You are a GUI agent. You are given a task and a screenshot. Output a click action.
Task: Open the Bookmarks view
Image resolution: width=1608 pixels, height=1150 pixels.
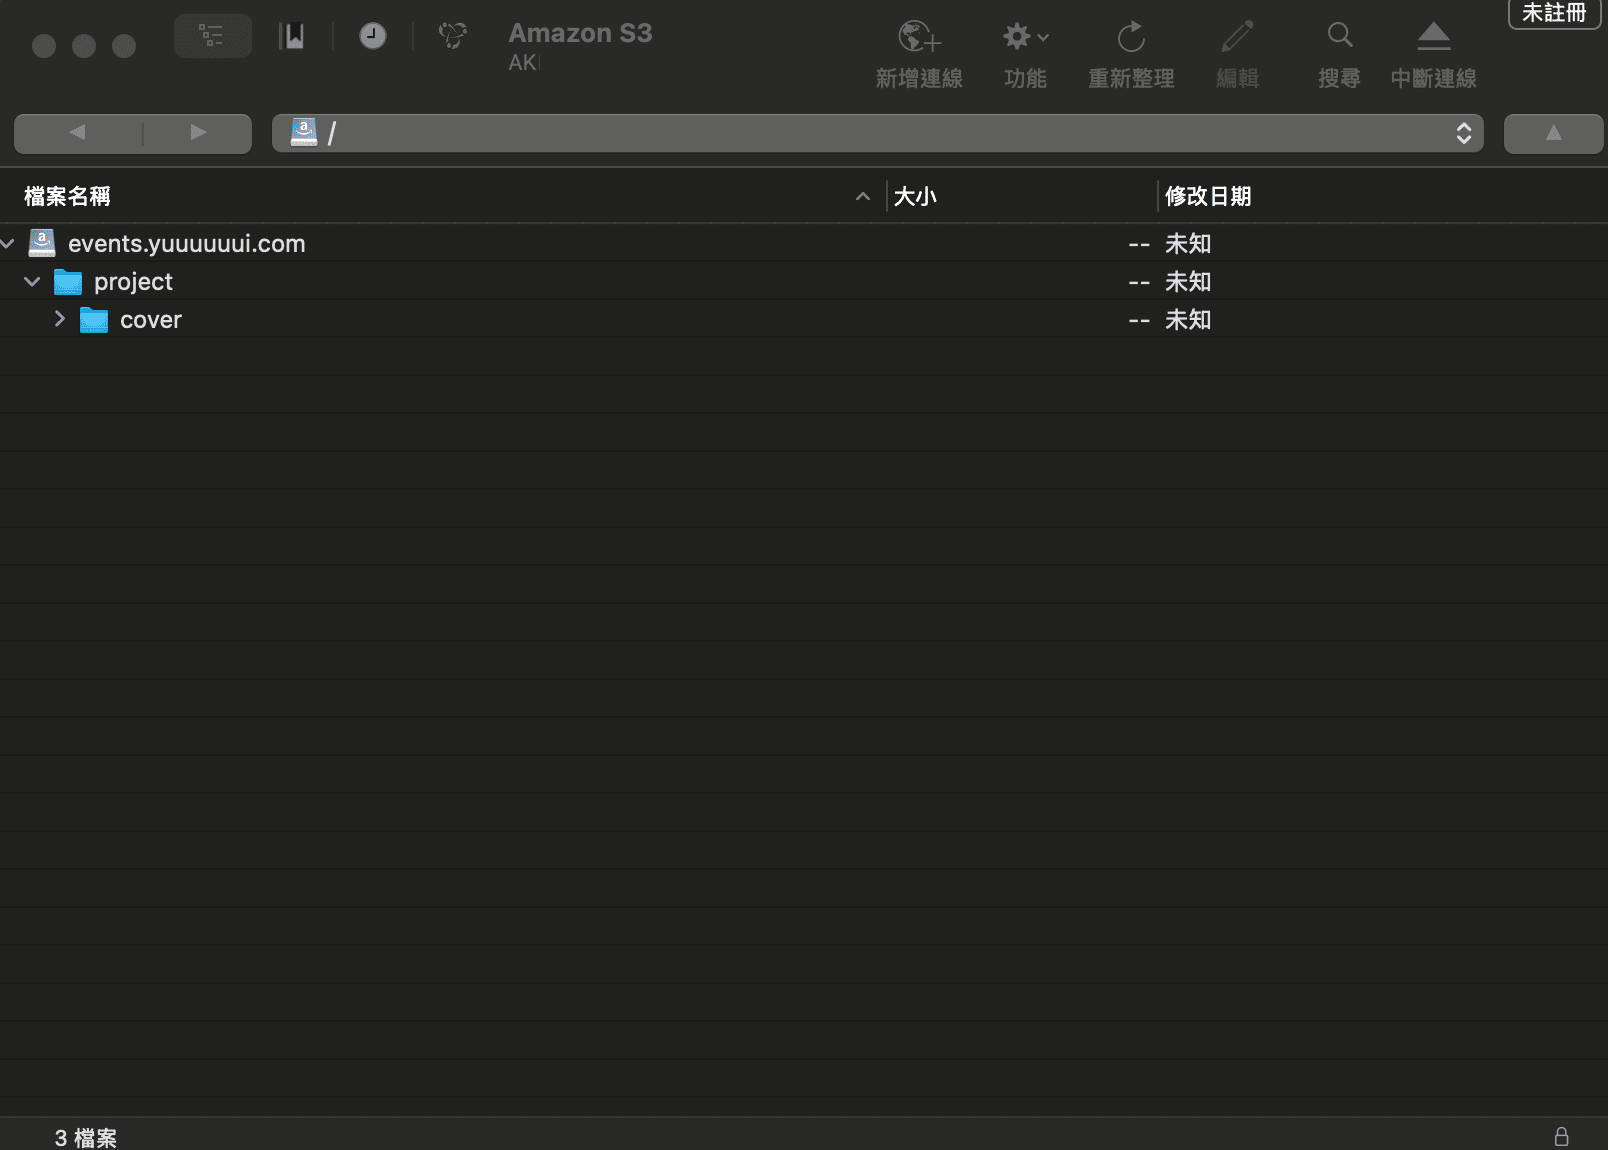tap(292, 37)
